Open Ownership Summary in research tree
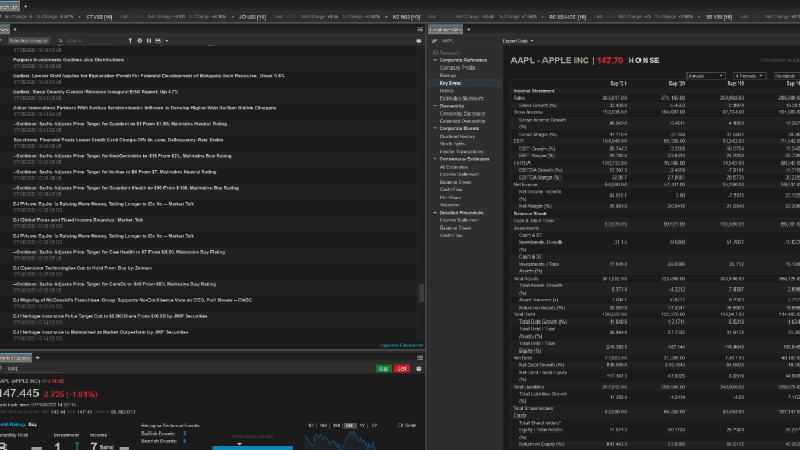Screen dimensions: 800x450 [462, 114]
